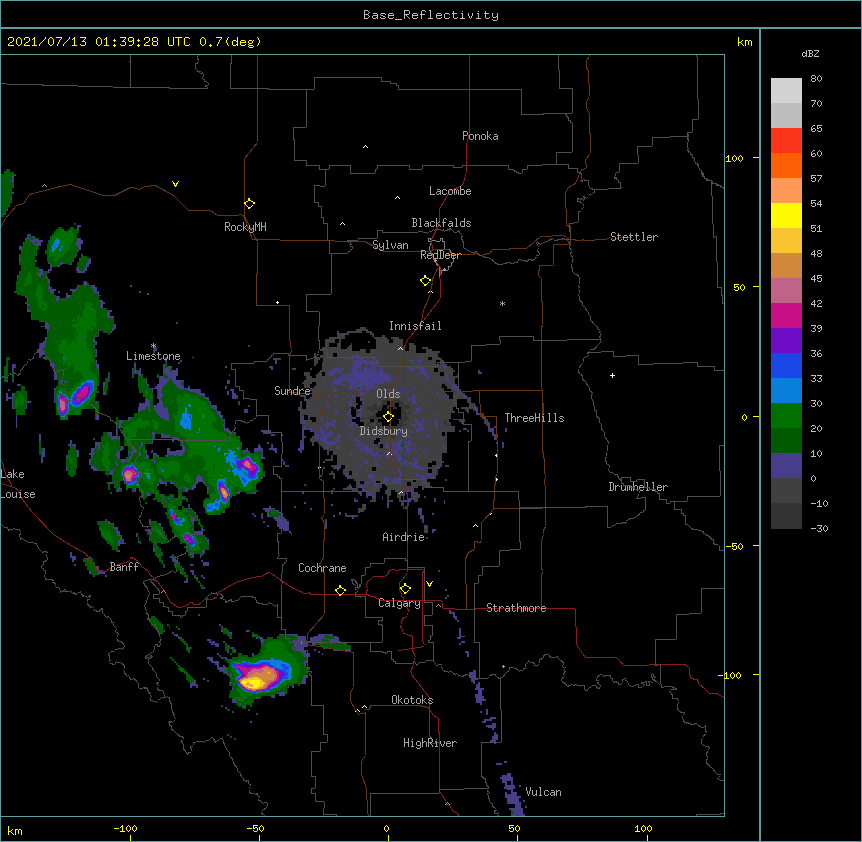
Task: Select the Strathmore label
Action: pos(516,608)
